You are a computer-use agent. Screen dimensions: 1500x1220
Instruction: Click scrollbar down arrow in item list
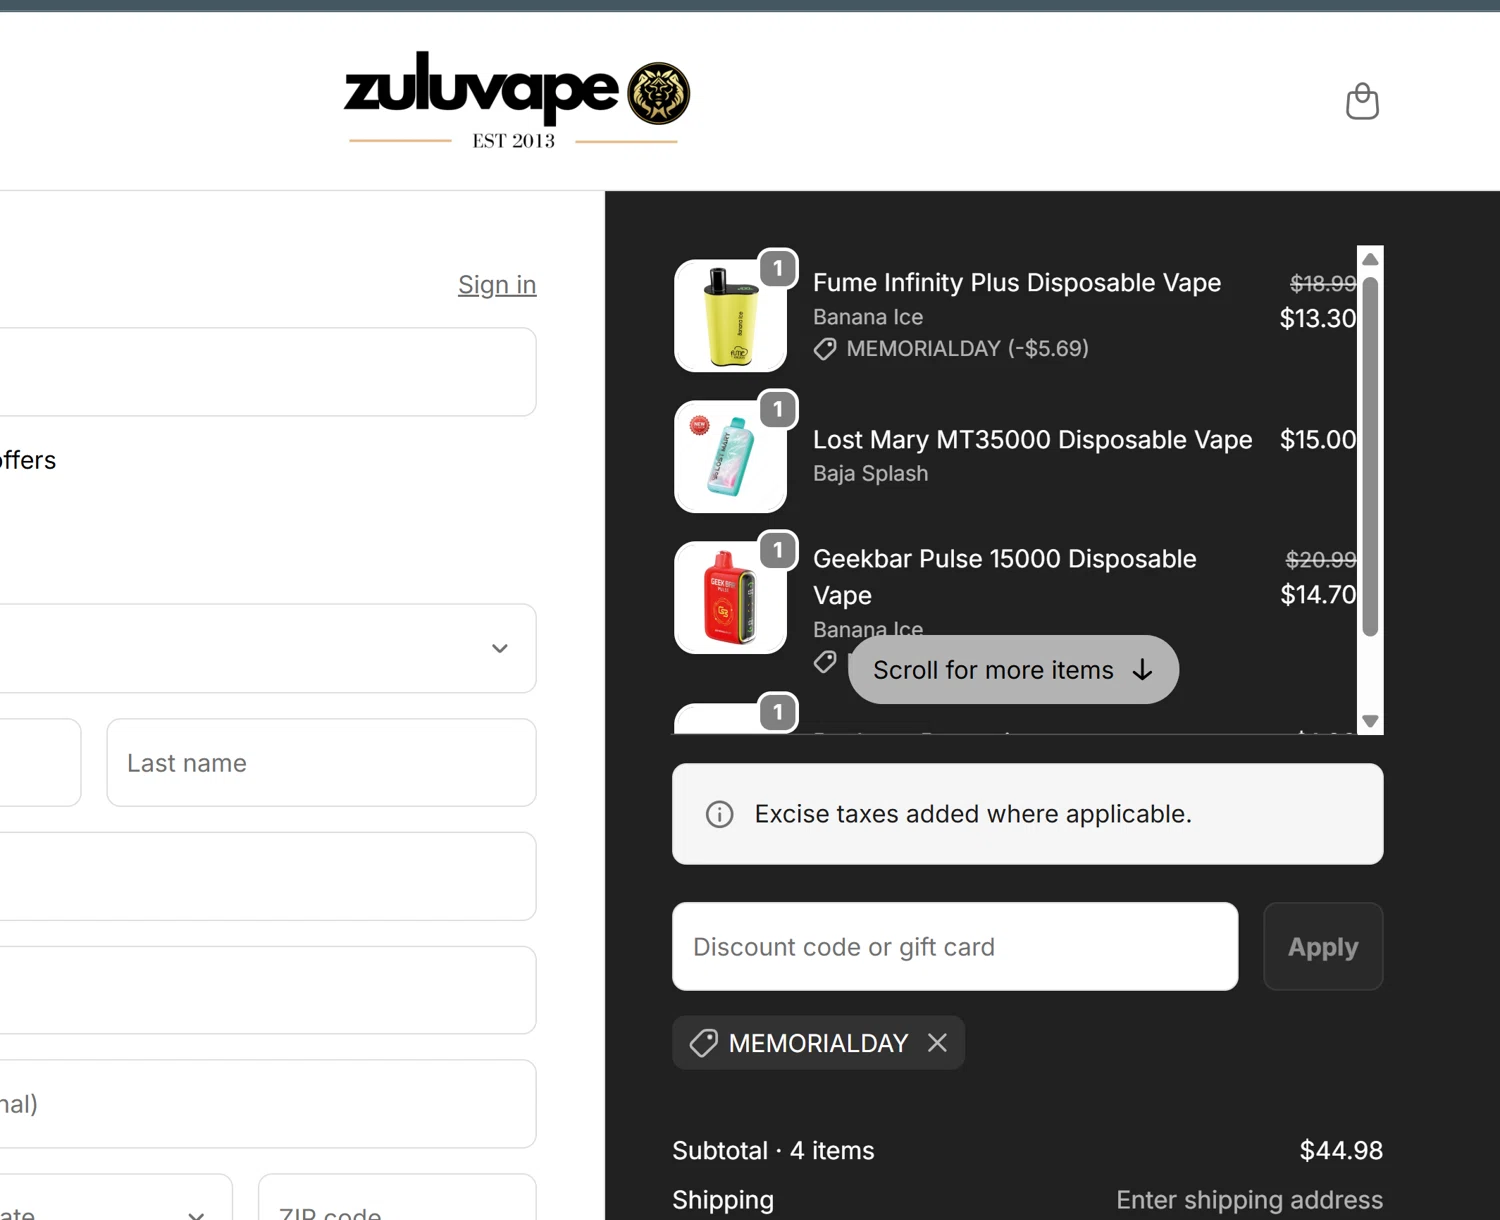pyautogui.click(x=1370, y=721)
